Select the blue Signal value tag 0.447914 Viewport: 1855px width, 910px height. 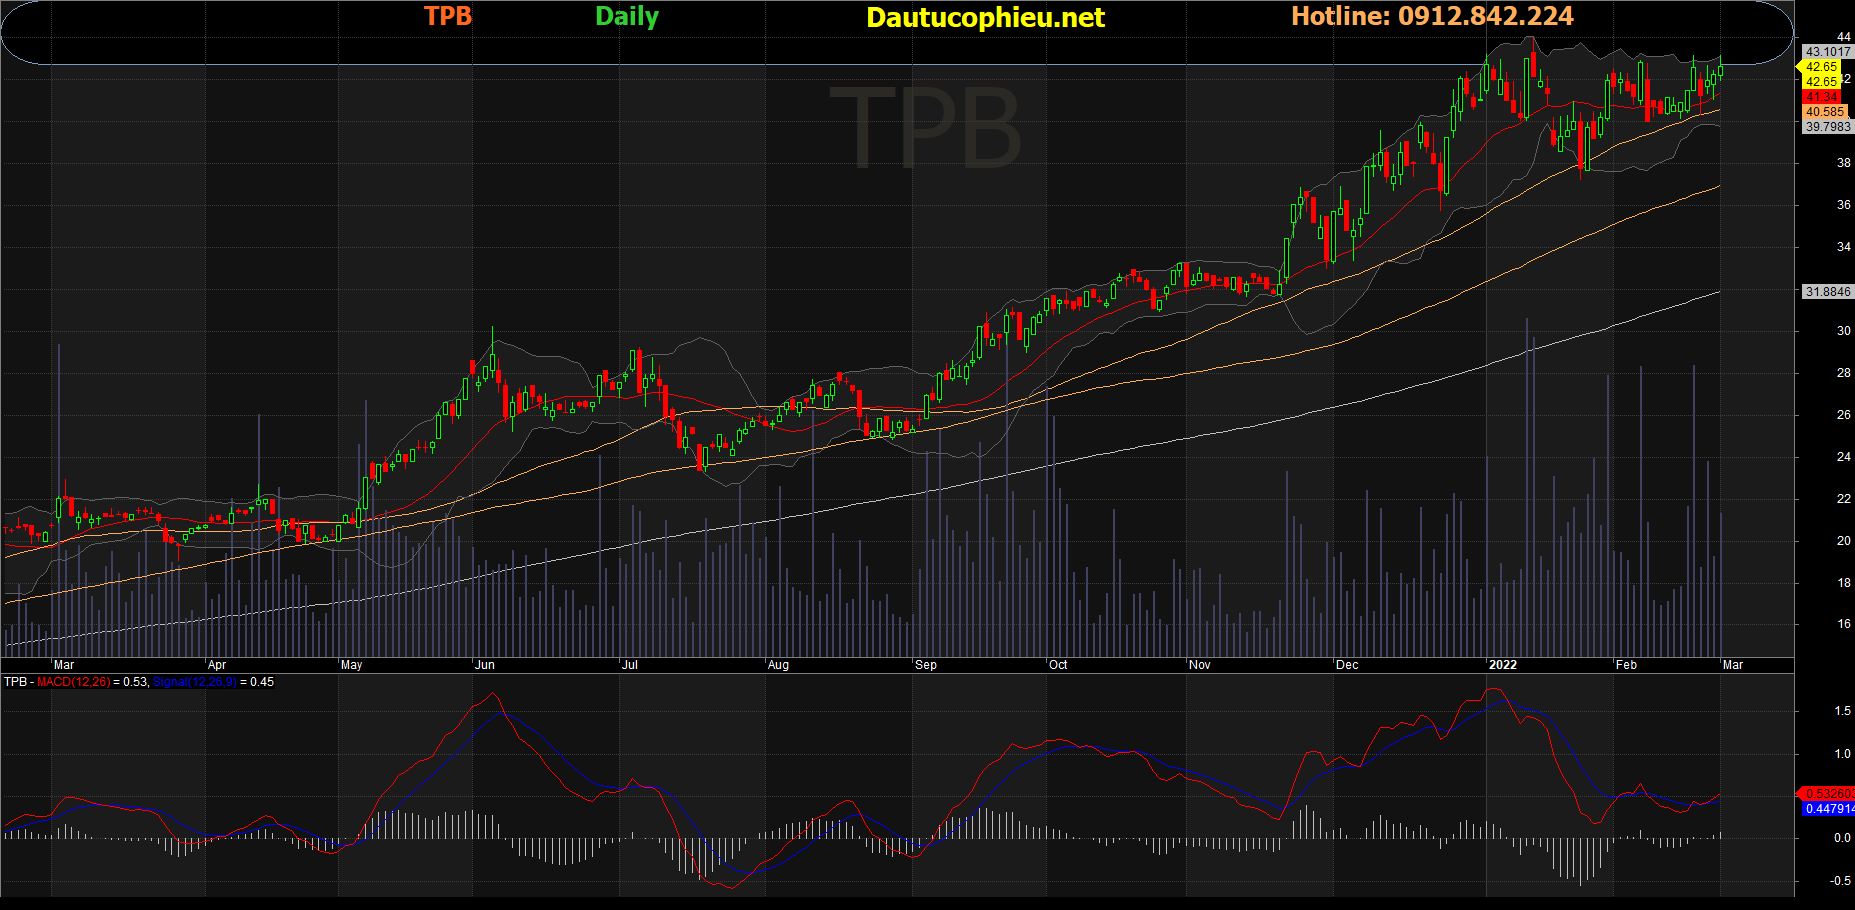coord(1828,809)
